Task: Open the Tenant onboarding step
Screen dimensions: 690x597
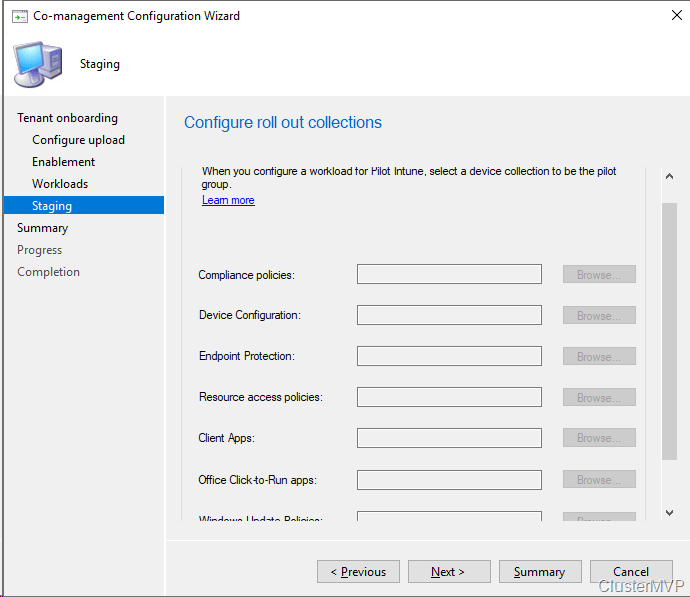Action: coord(67,118)
